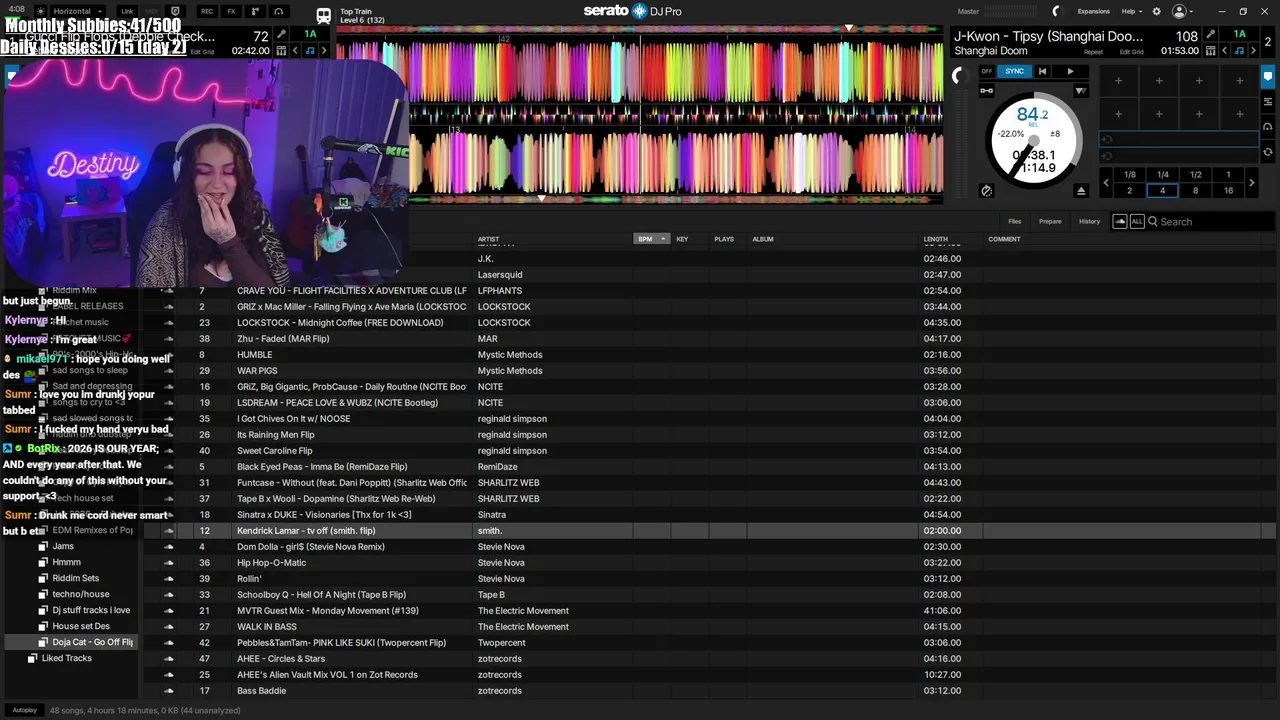Screen dimensions: 1280x720
Task: Open the Liked Tracks playlist
Action: point(67,658)
